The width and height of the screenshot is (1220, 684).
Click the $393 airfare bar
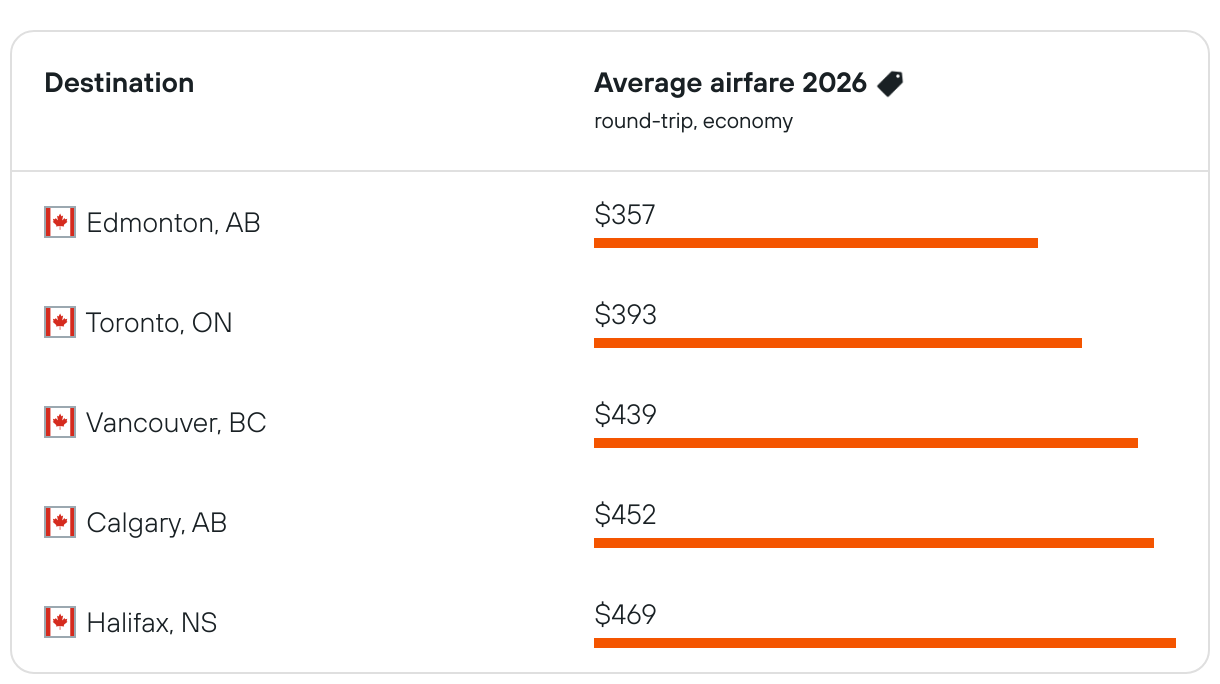click(837, 343)
